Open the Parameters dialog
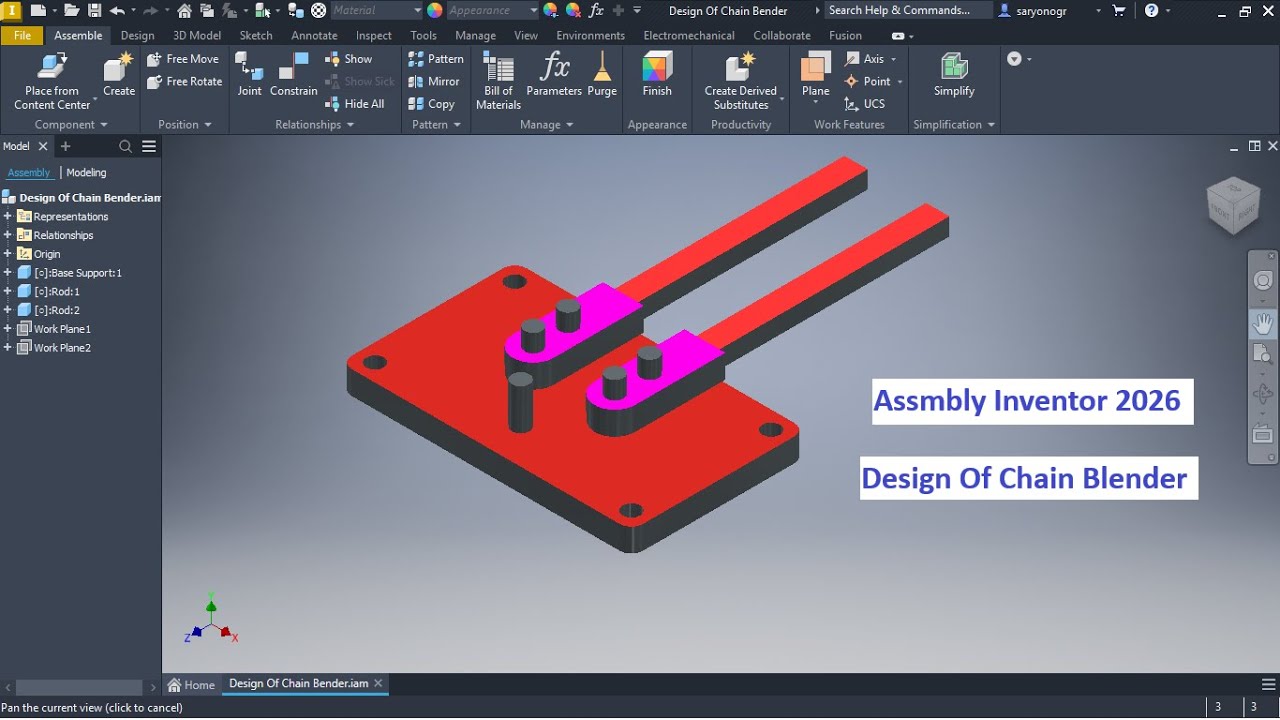 tap(554, 74)
